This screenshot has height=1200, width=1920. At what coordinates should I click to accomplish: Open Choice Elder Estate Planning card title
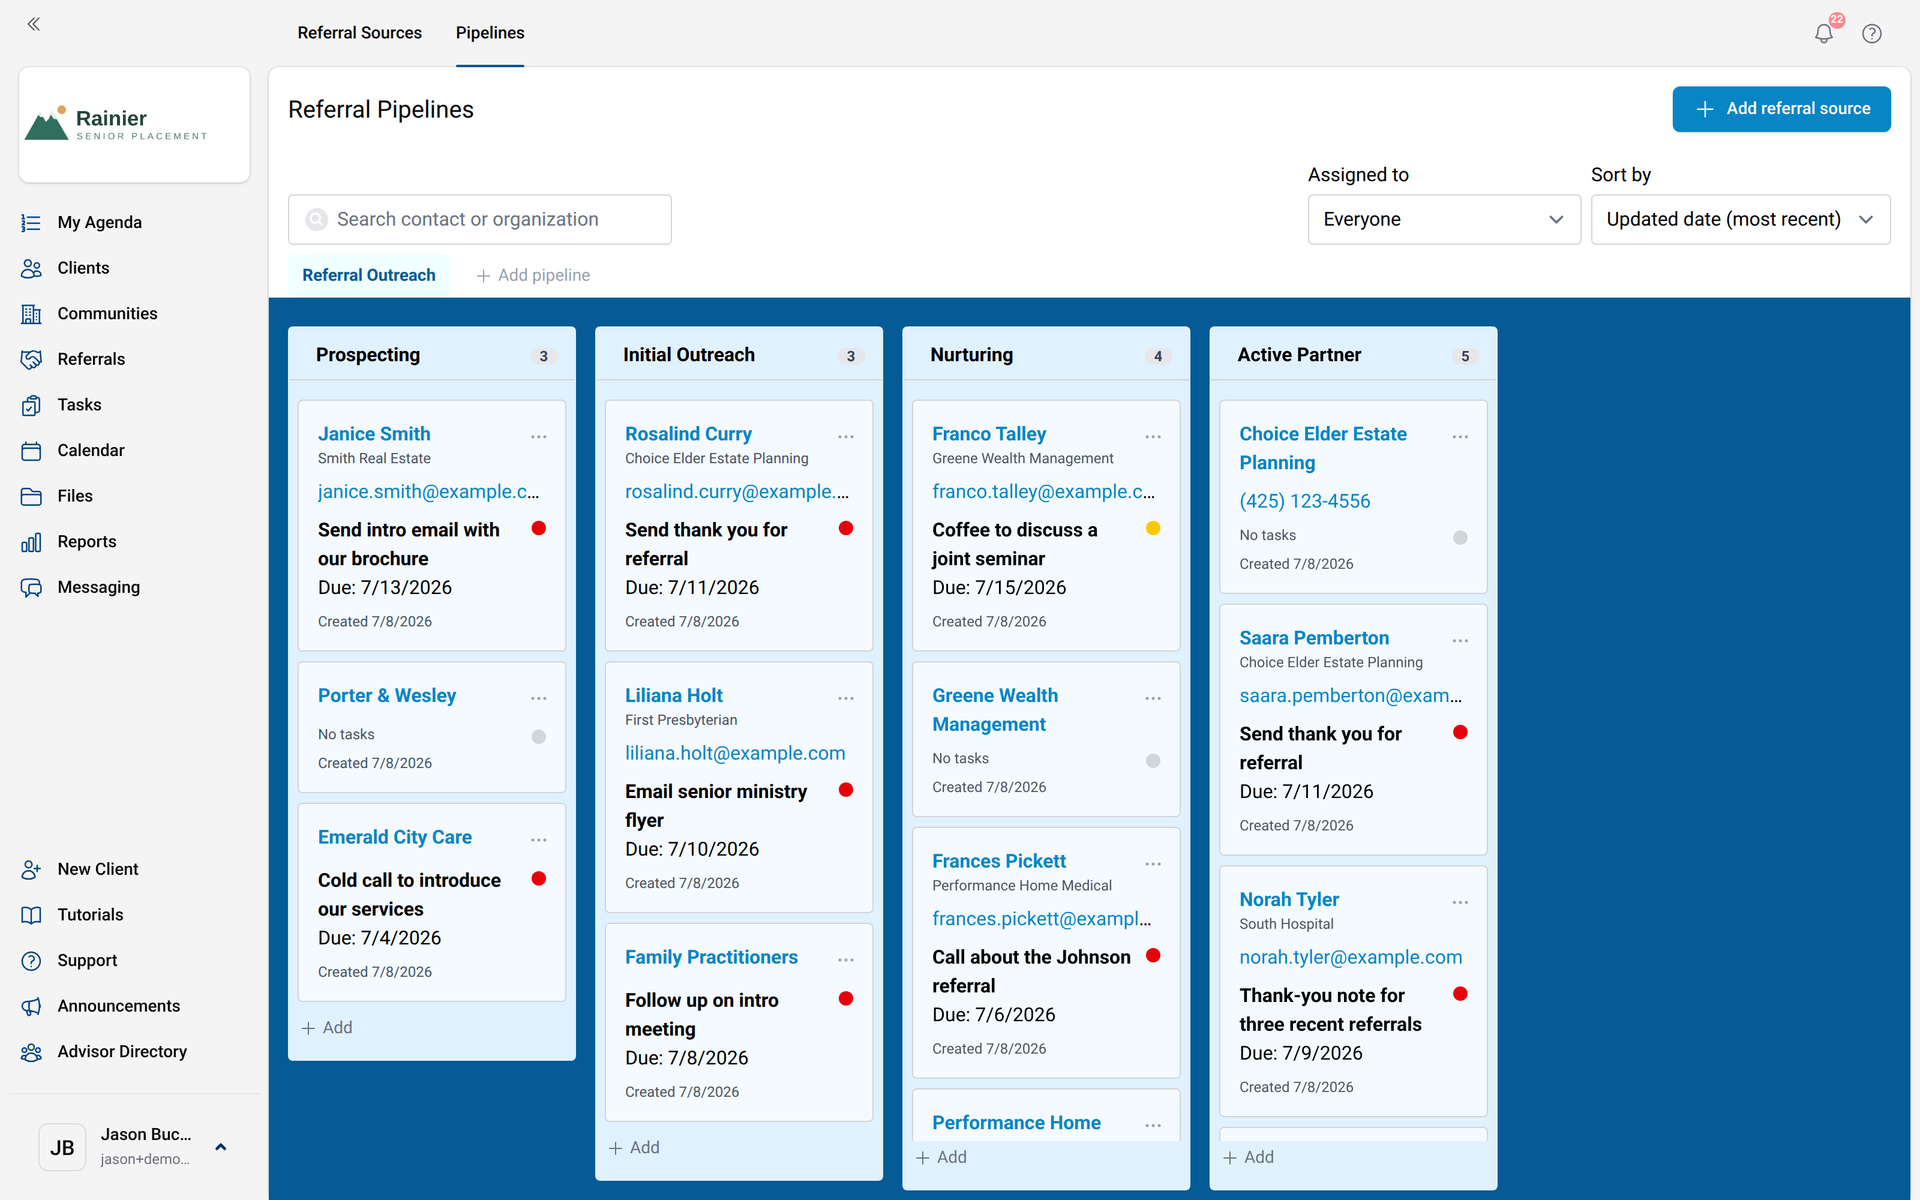point(1323,448)
